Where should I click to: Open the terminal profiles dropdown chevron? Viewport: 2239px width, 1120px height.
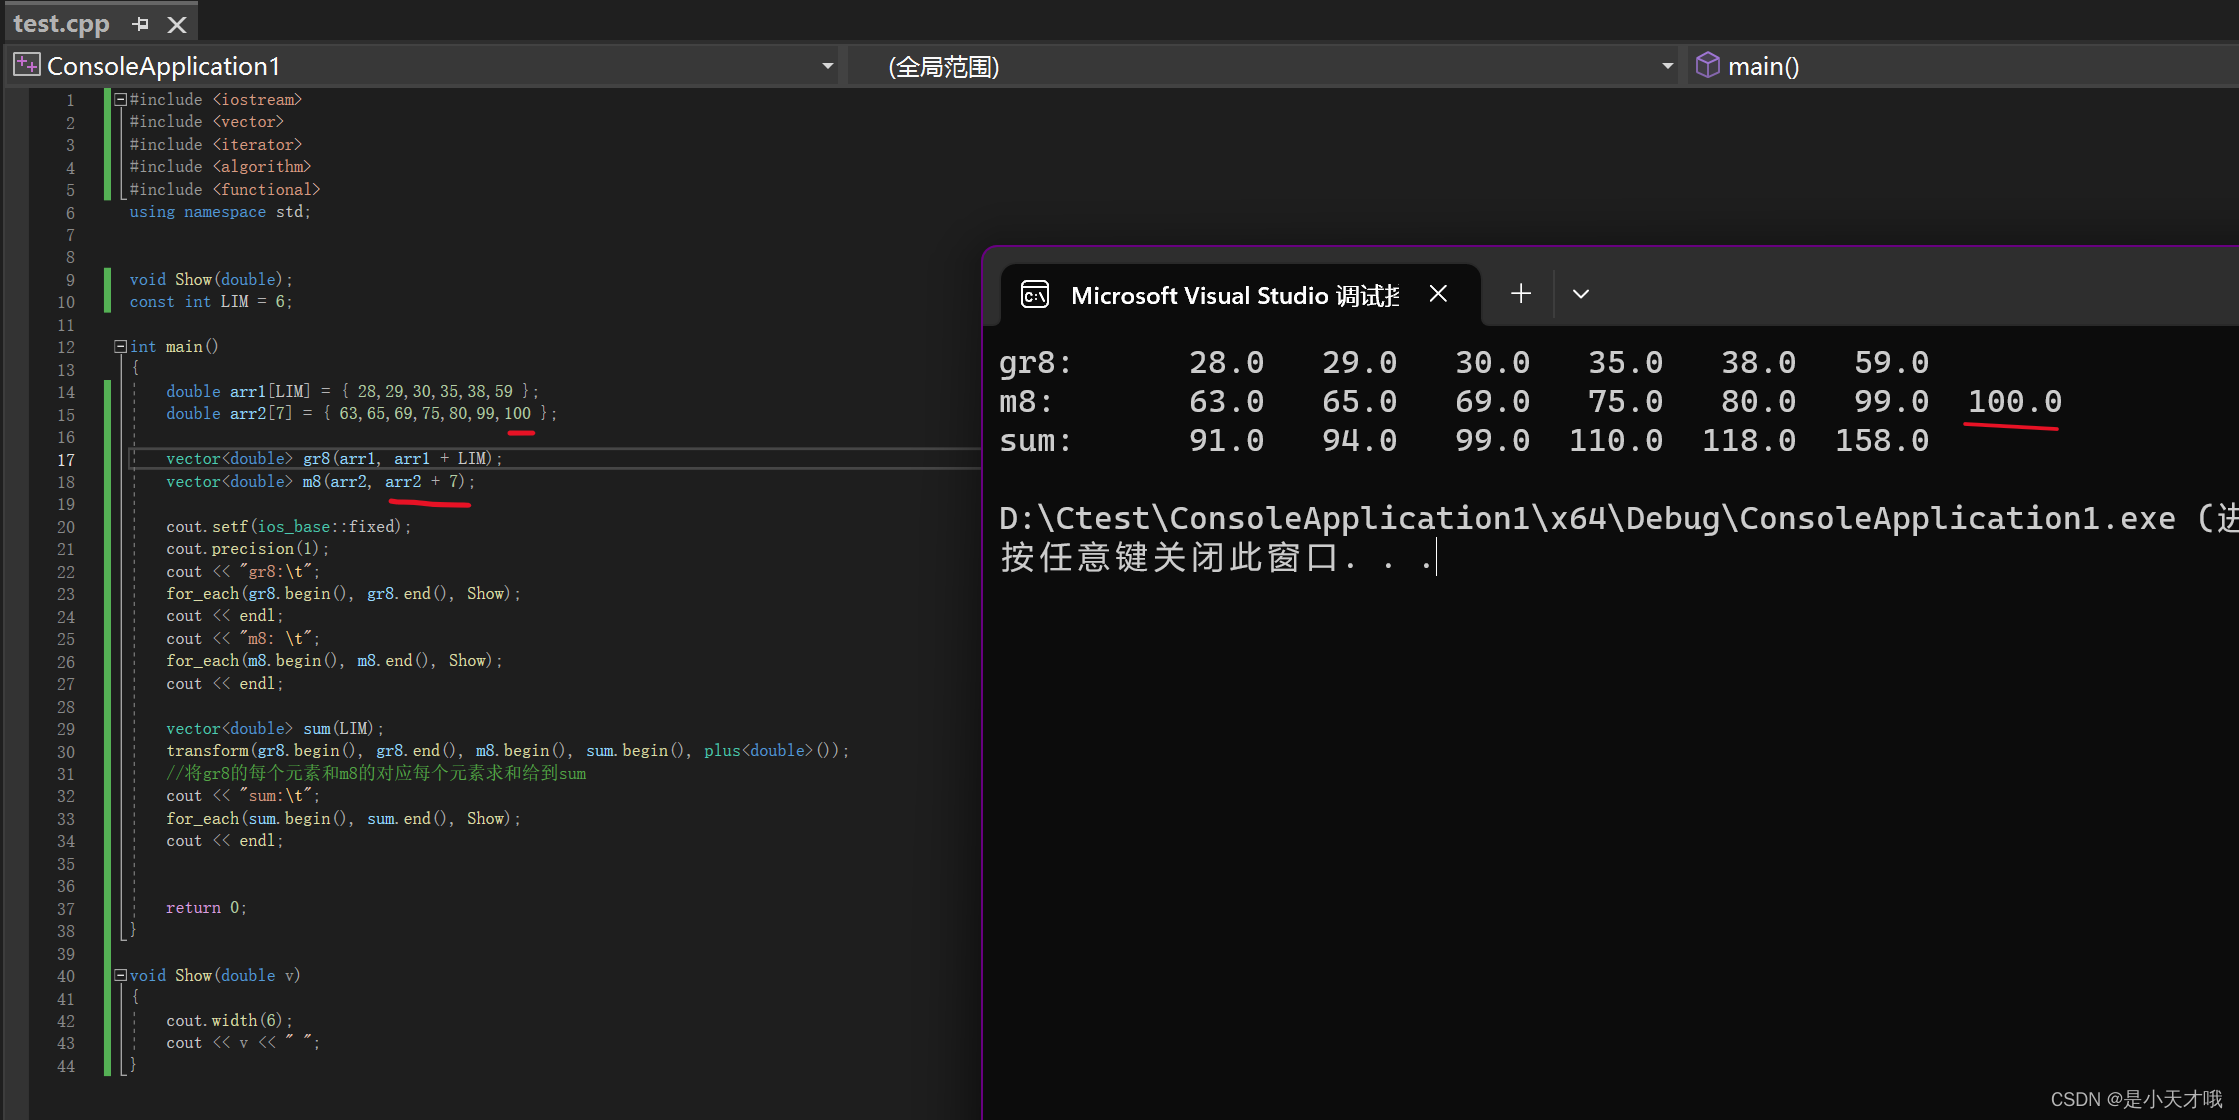click(1580, 294)
